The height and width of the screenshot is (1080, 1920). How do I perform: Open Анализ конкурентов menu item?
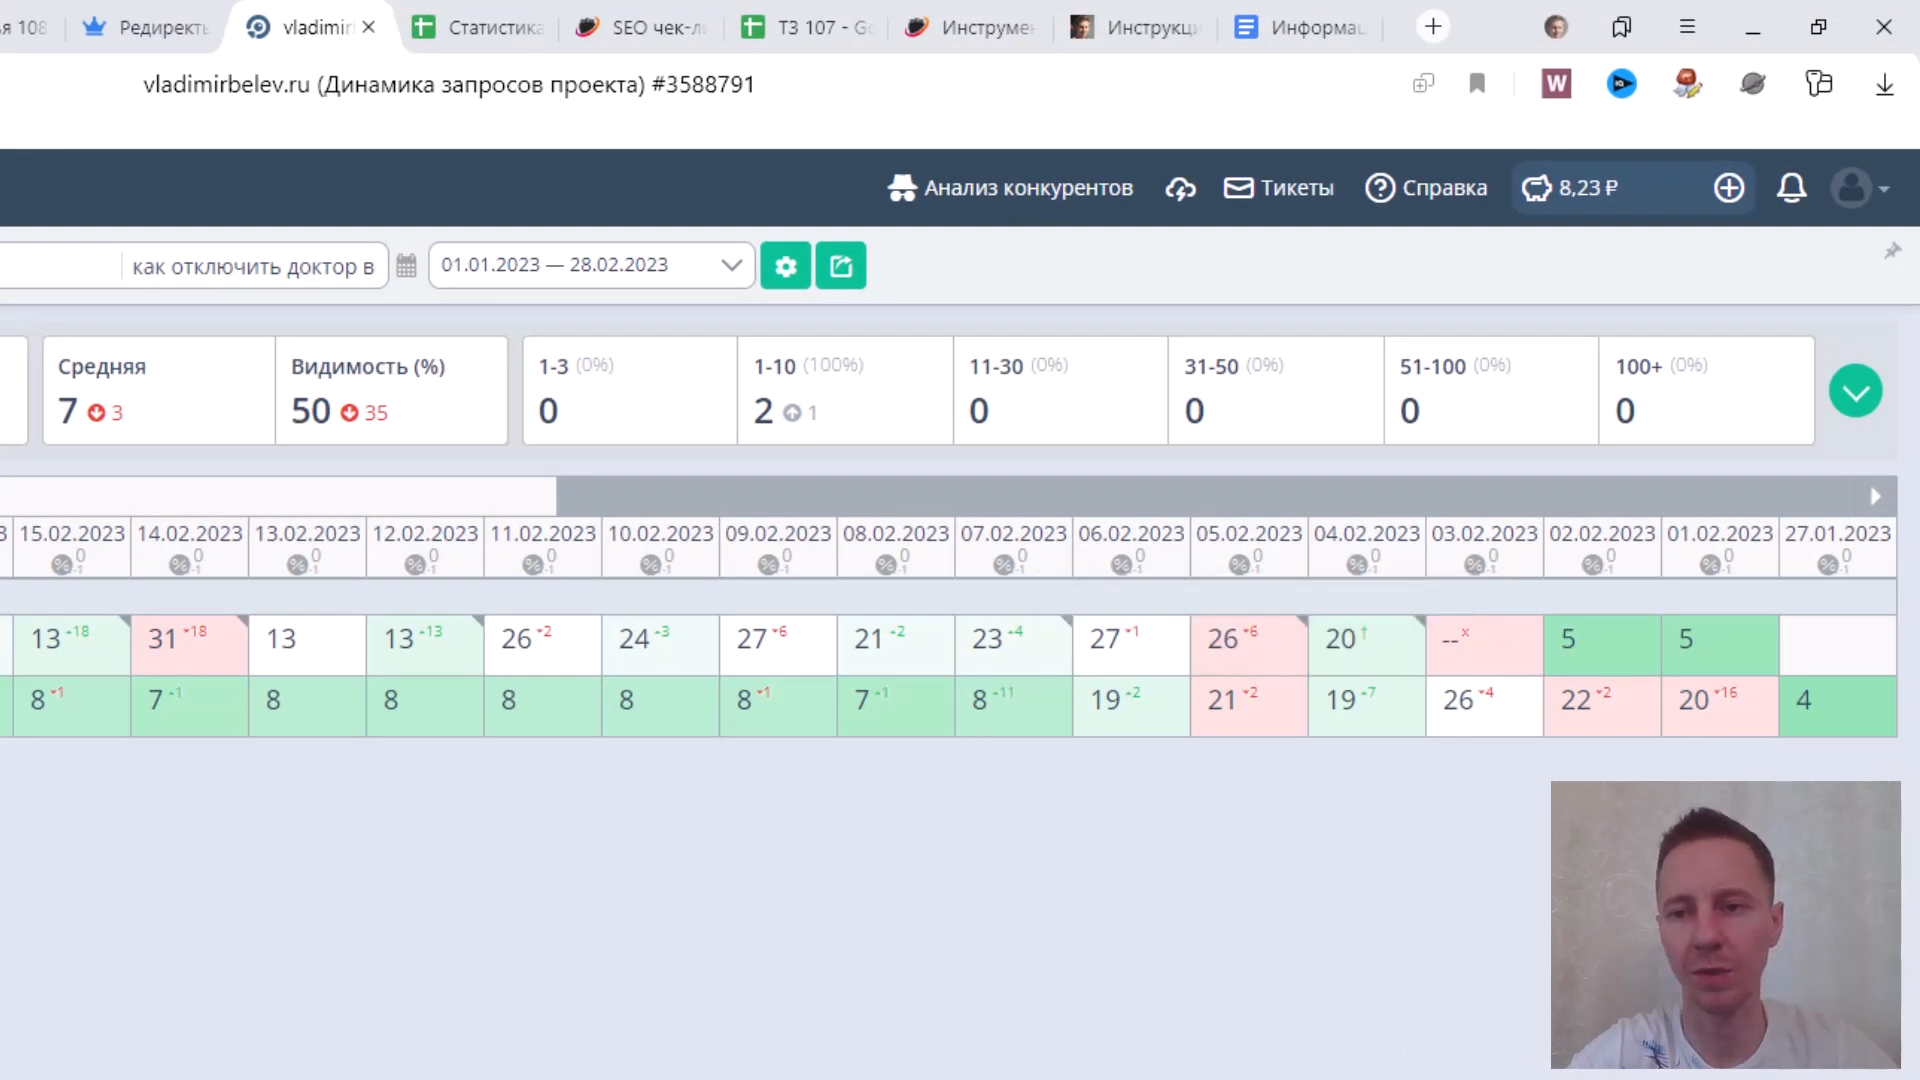[x=1010, y=188]
